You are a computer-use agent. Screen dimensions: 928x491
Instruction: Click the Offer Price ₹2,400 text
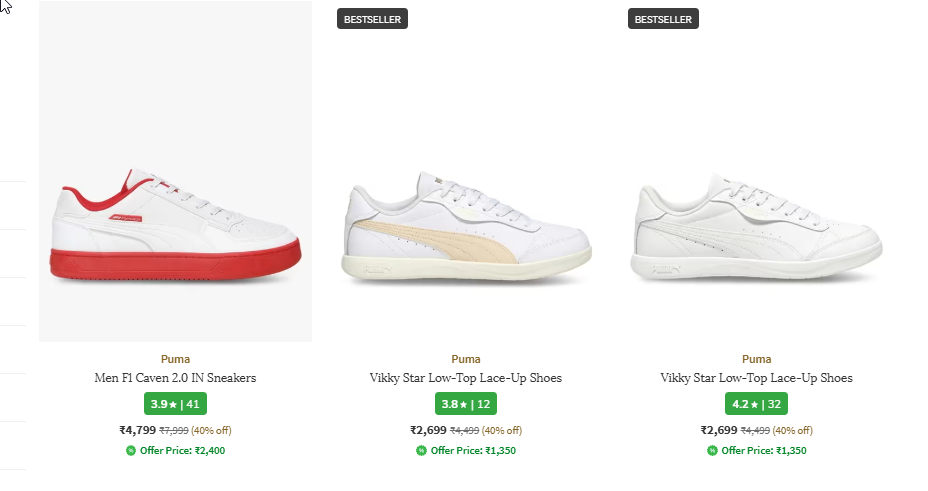pos(182,450)
